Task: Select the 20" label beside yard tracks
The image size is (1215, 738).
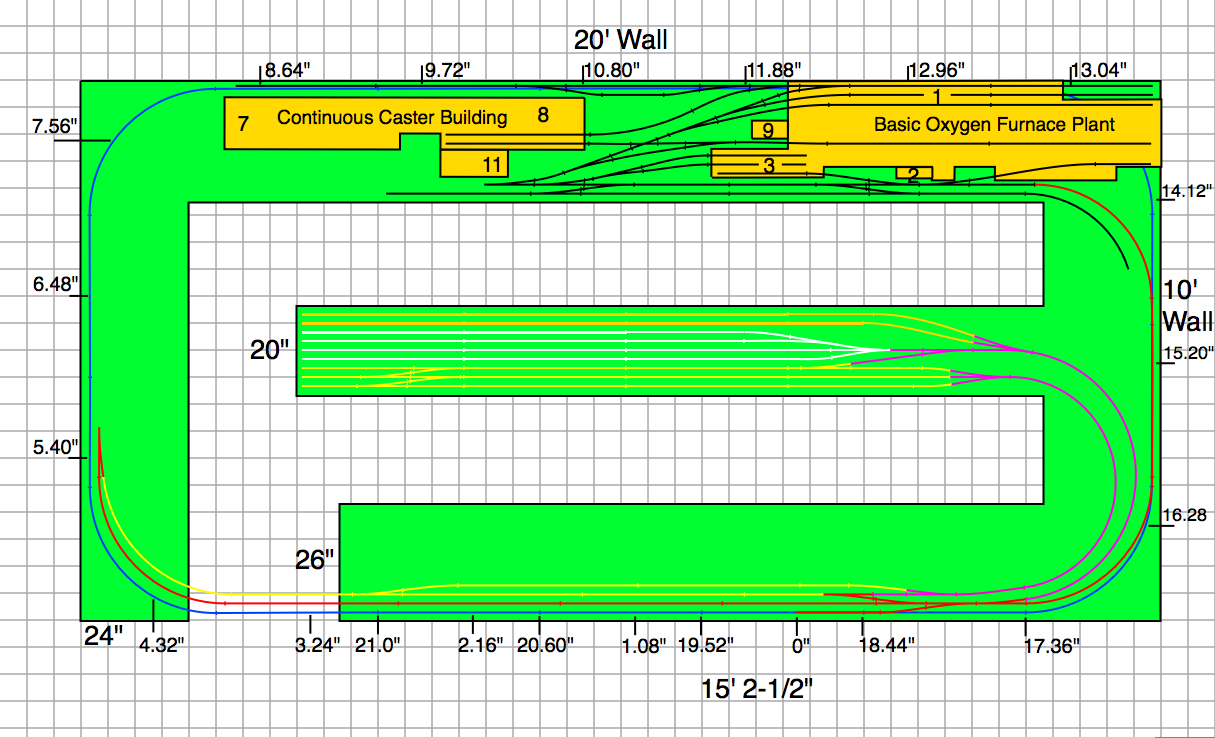Action: pos(270,350)
